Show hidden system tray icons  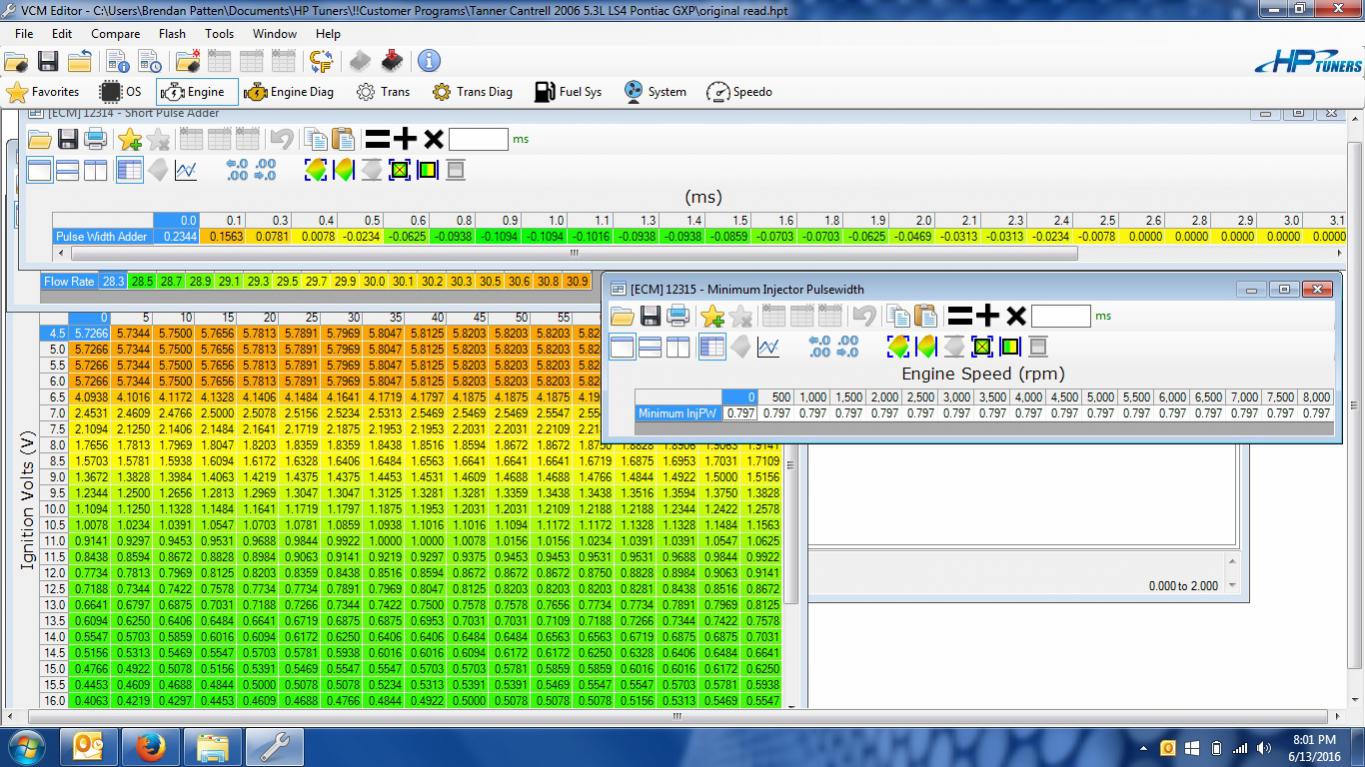click(x=1143, y=747)
